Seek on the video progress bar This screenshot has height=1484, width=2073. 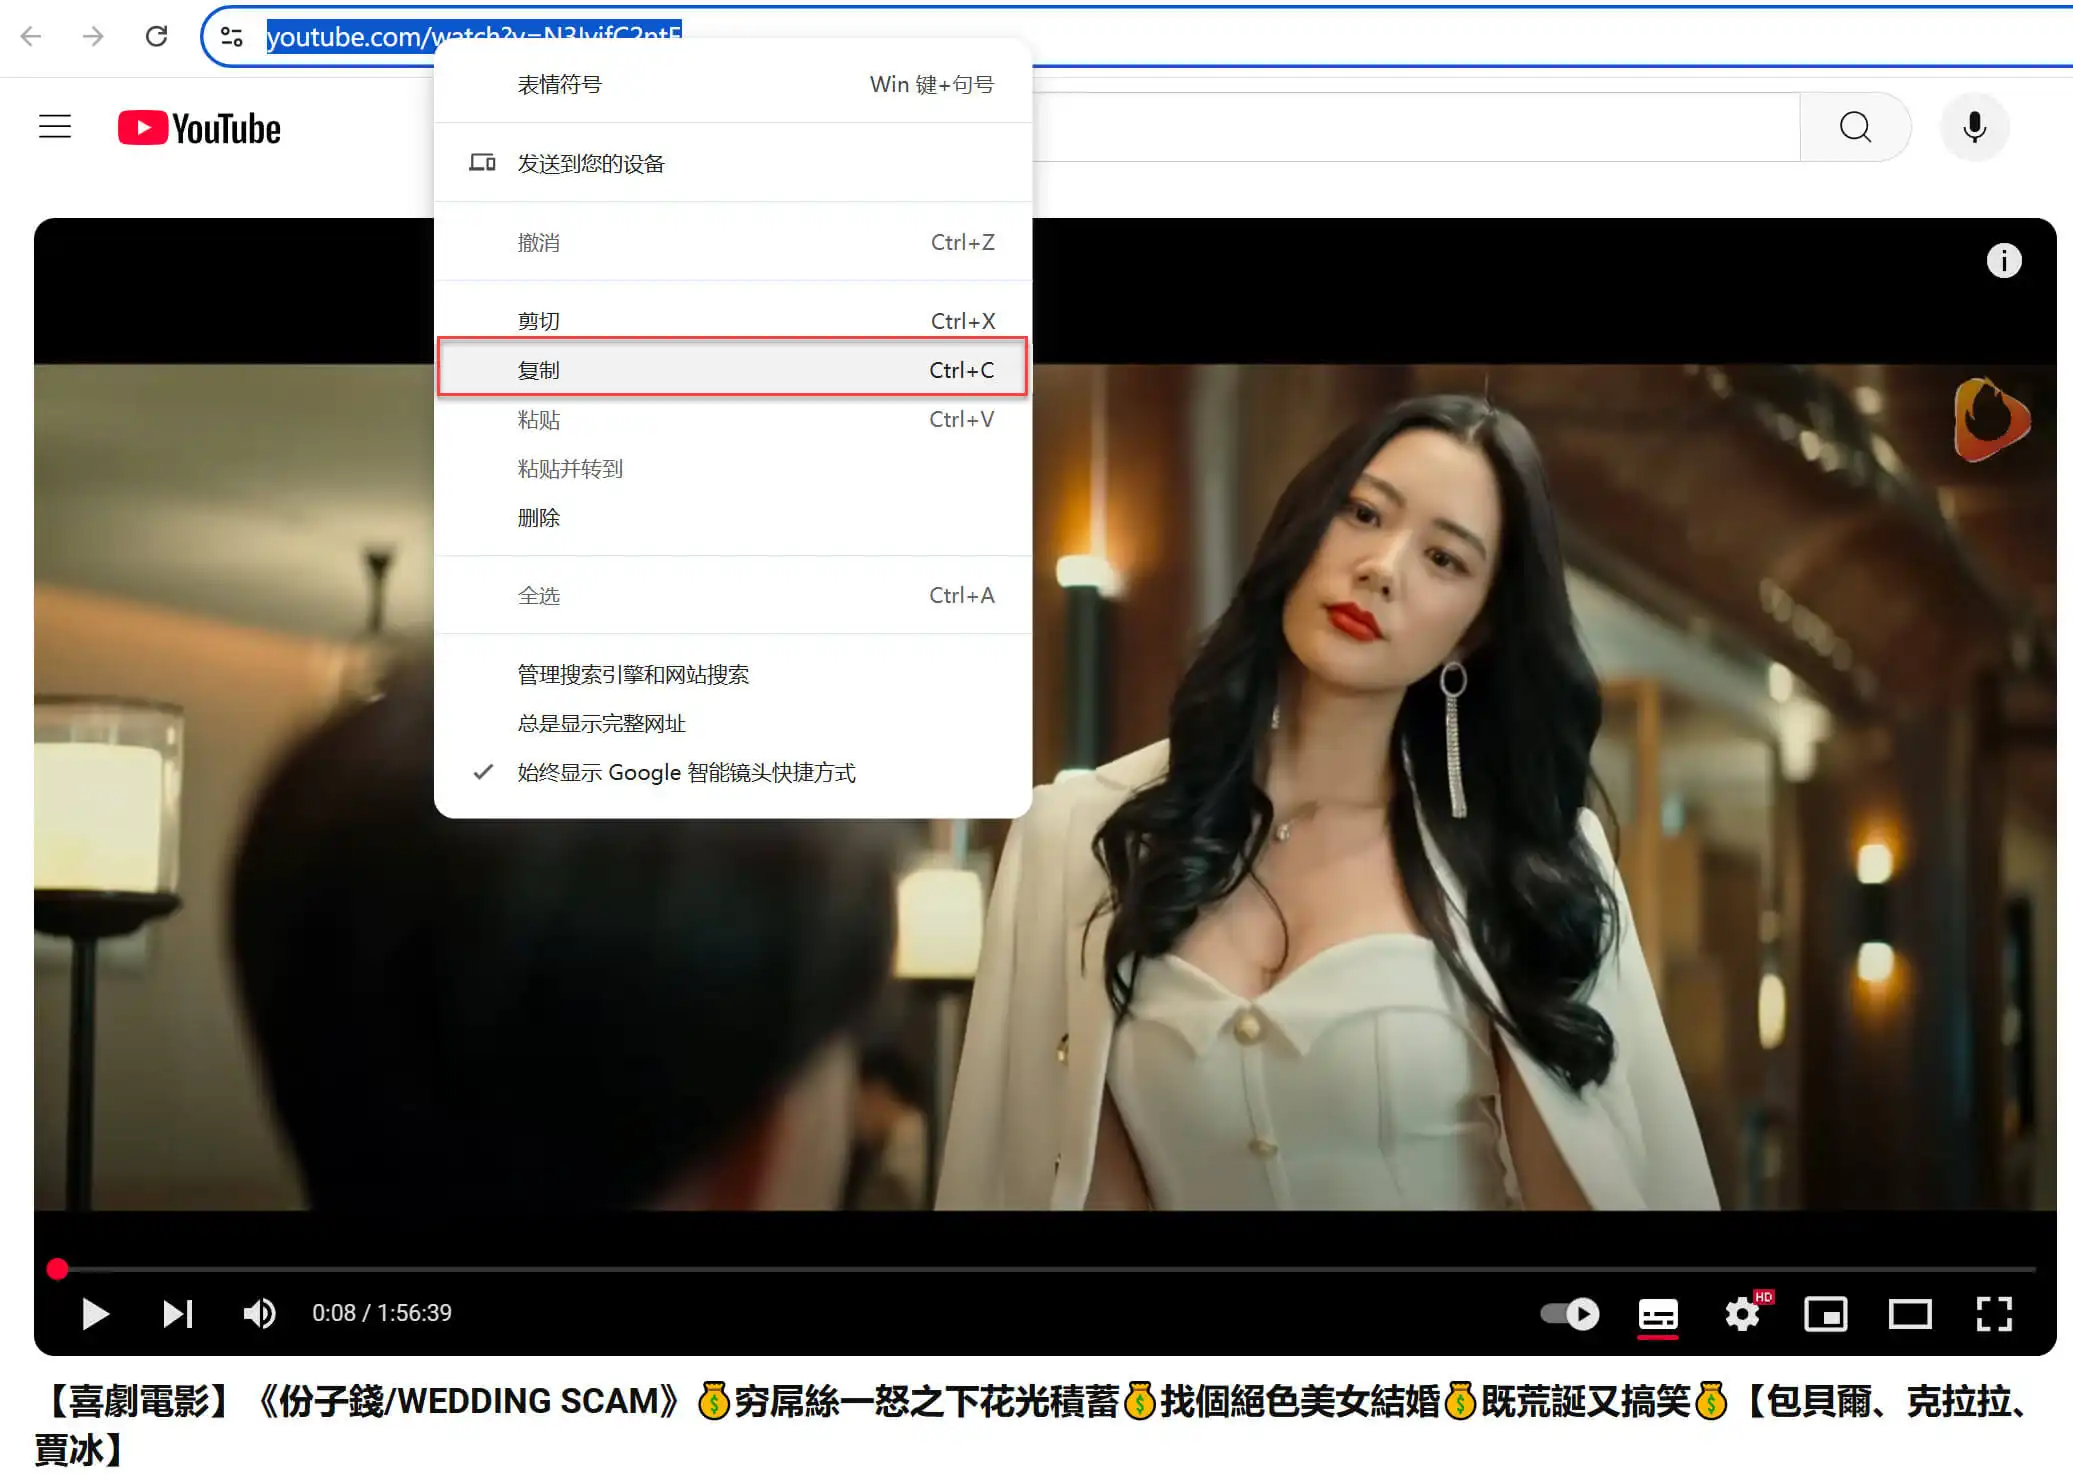(x=1045, y=1269)
